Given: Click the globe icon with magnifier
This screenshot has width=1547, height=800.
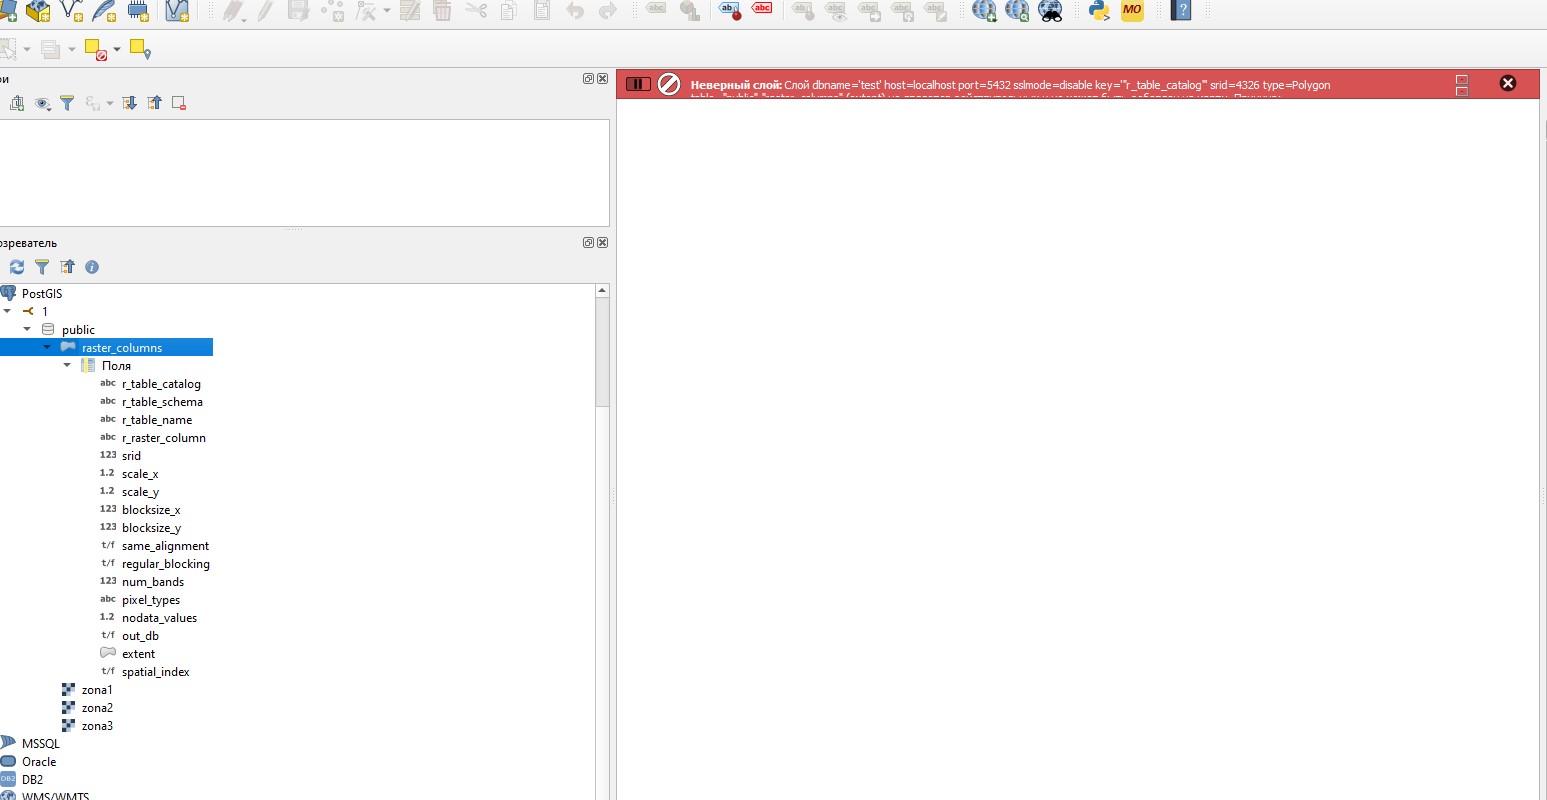Looking at the screenshot, I should (1017, 10).
